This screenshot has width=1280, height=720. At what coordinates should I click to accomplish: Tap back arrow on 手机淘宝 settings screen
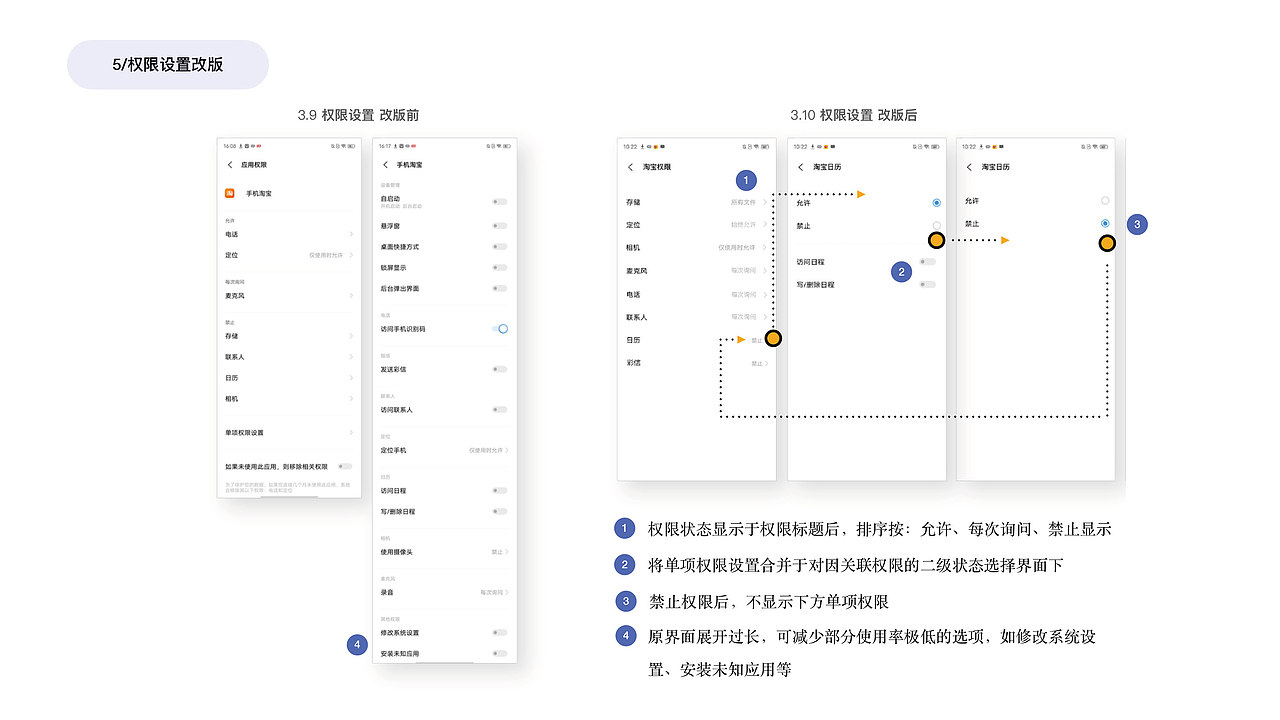tap(386, 164)
